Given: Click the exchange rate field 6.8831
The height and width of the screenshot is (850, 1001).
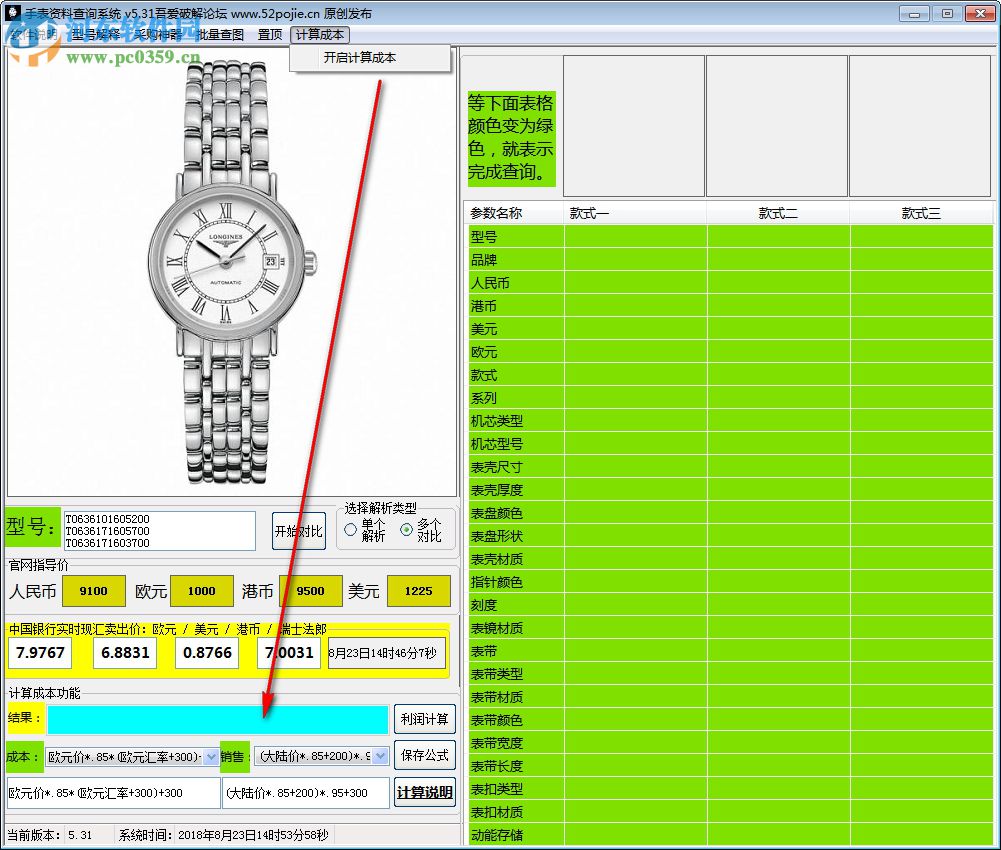Looking at the screenshot, I should coord(125,653).
